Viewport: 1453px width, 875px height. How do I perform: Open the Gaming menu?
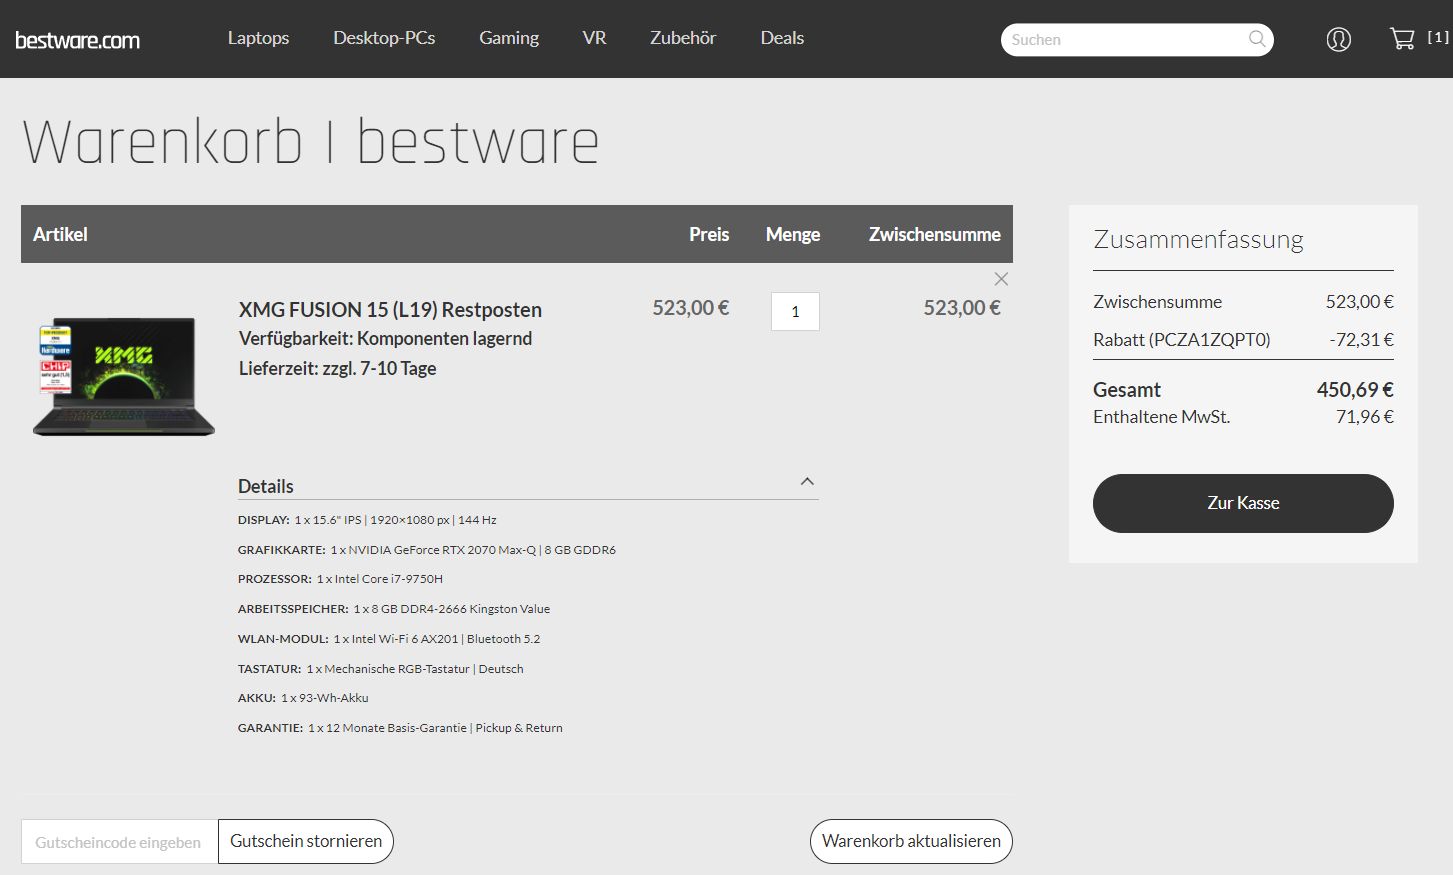pos(509,38)
